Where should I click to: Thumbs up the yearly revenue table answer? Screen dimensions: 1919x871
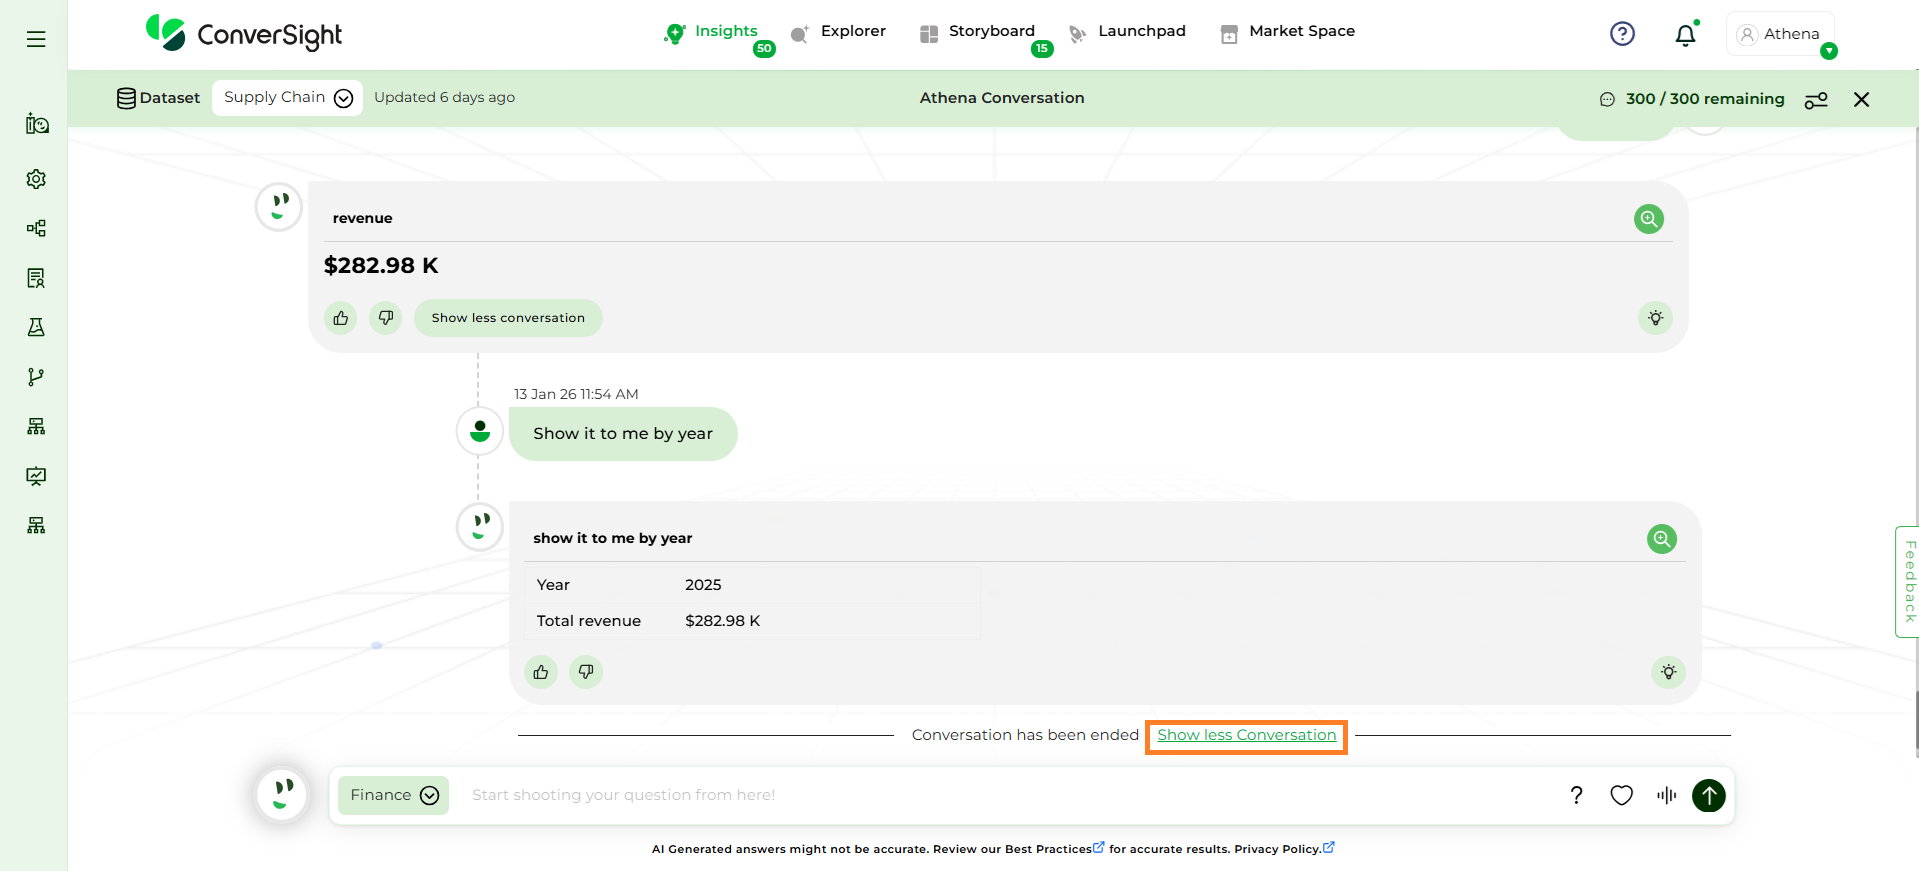(541, 672)
